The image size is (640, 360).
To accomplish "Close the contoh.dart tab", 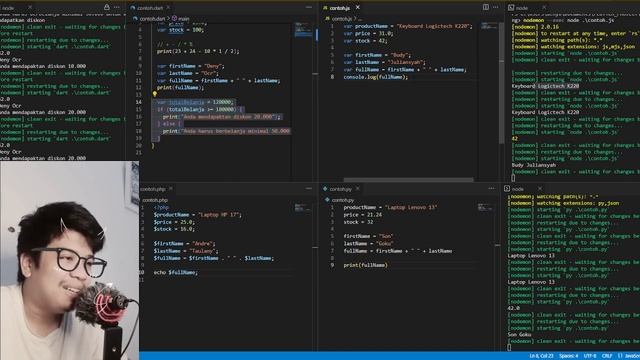I will pos(169,7).
